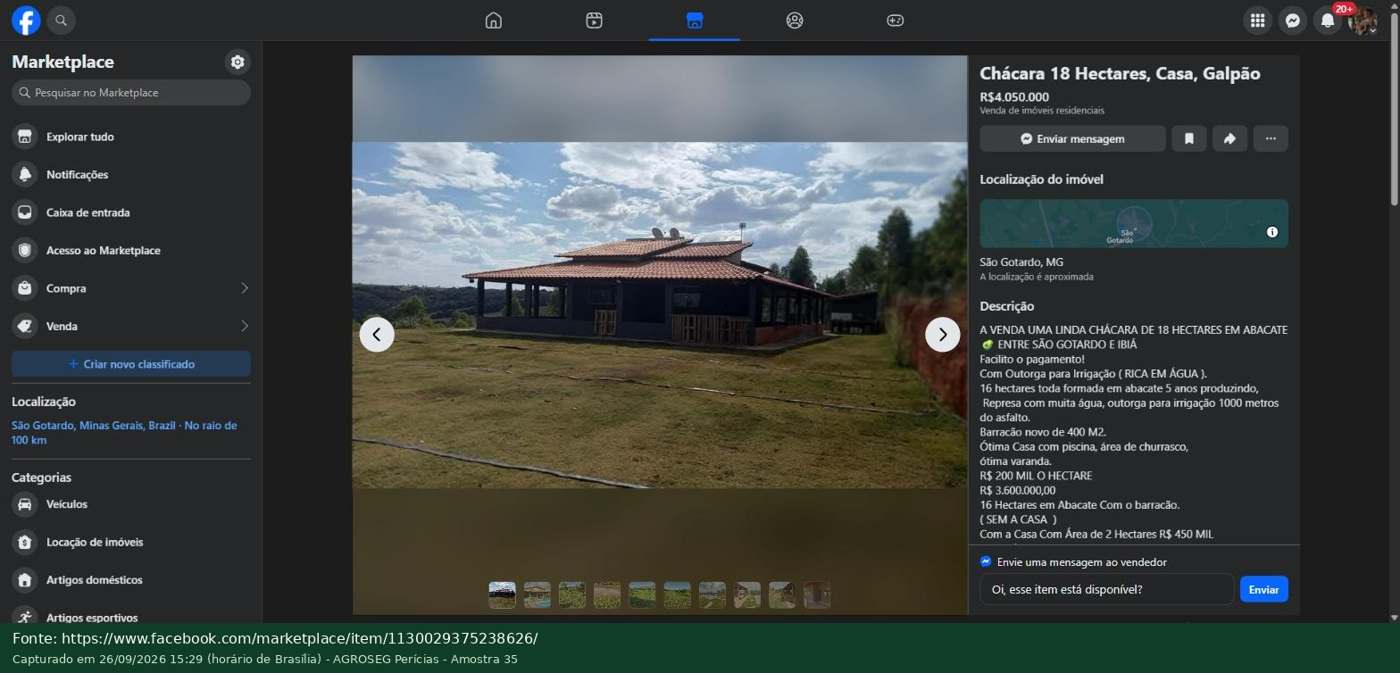Viewport: 1400px width, 673px height.
Task: Open Caixa de entrada in sidebar
Action: click(131, 213)
